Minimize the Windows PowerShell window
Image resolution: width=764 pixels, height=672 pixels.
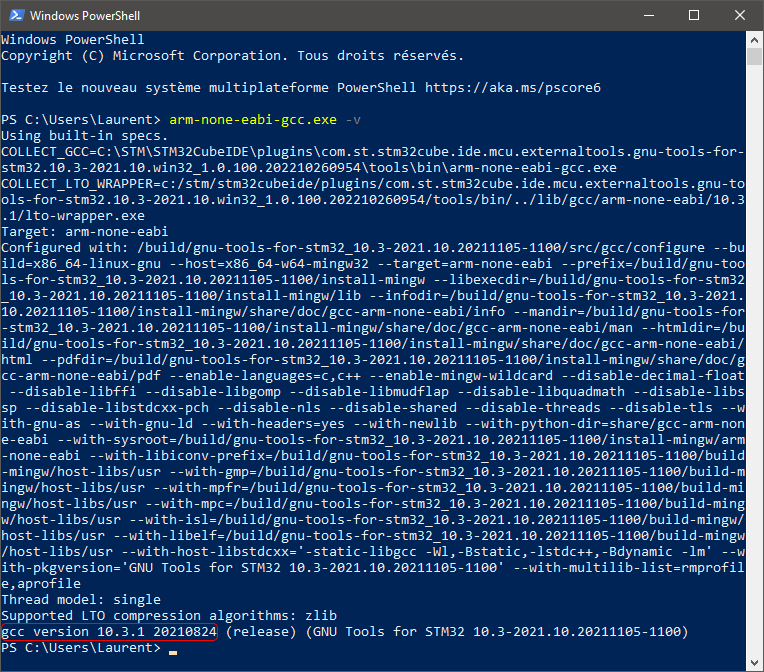(x=649, y=15)
